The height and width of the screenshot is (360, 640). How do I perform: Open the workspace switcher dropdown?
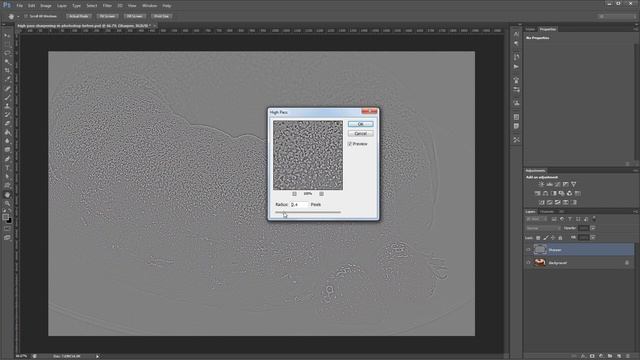(x=617, y=16)
